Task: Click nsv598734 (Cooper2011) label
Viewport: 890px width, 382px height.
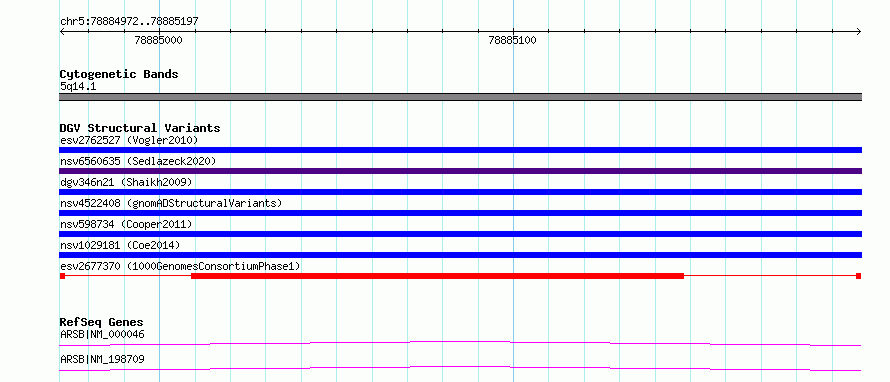Action: pos(126,224)
